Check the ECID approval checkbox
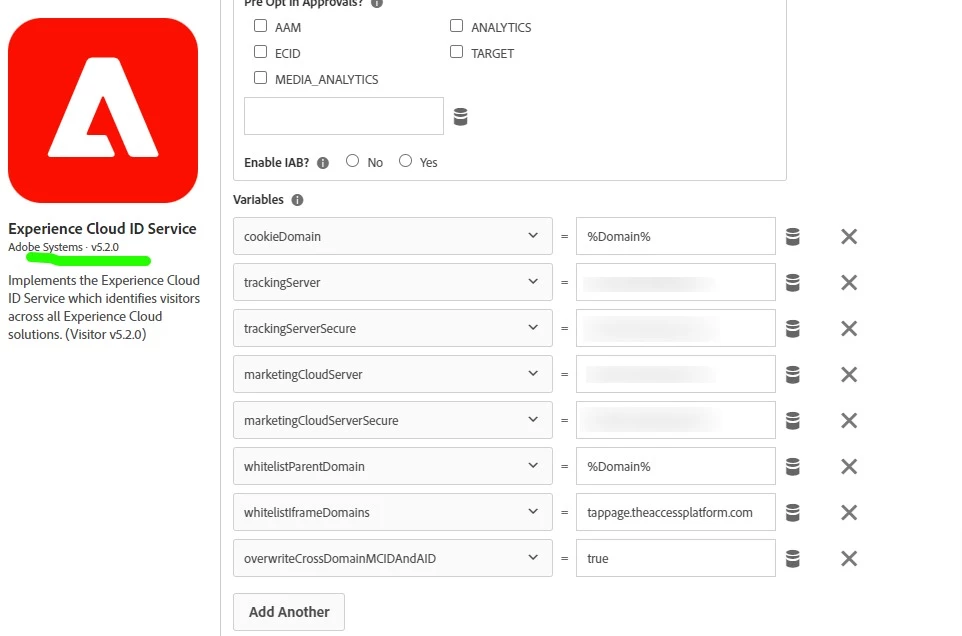The width and height of the screenshot is (962, 636). 260,52
